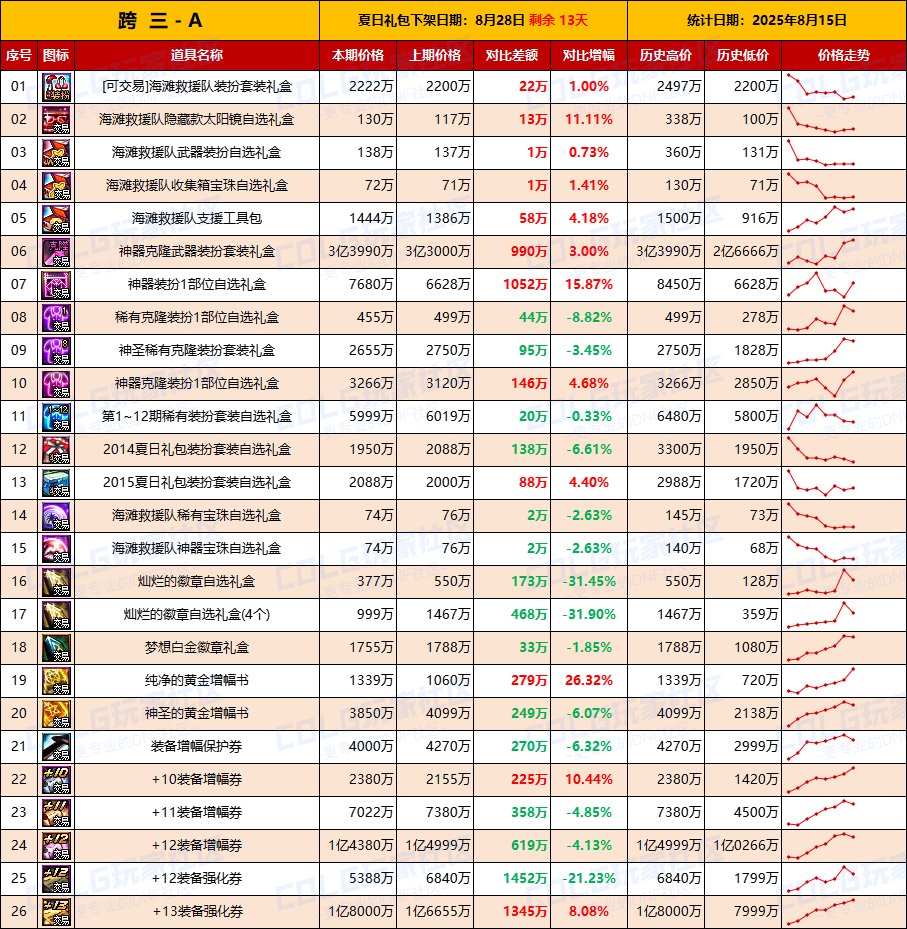Image resolution: width=907 pixels, height=929 pixels.
Task: Click the +11装备增幅券 icon
Action: click(x=56, y=813)
